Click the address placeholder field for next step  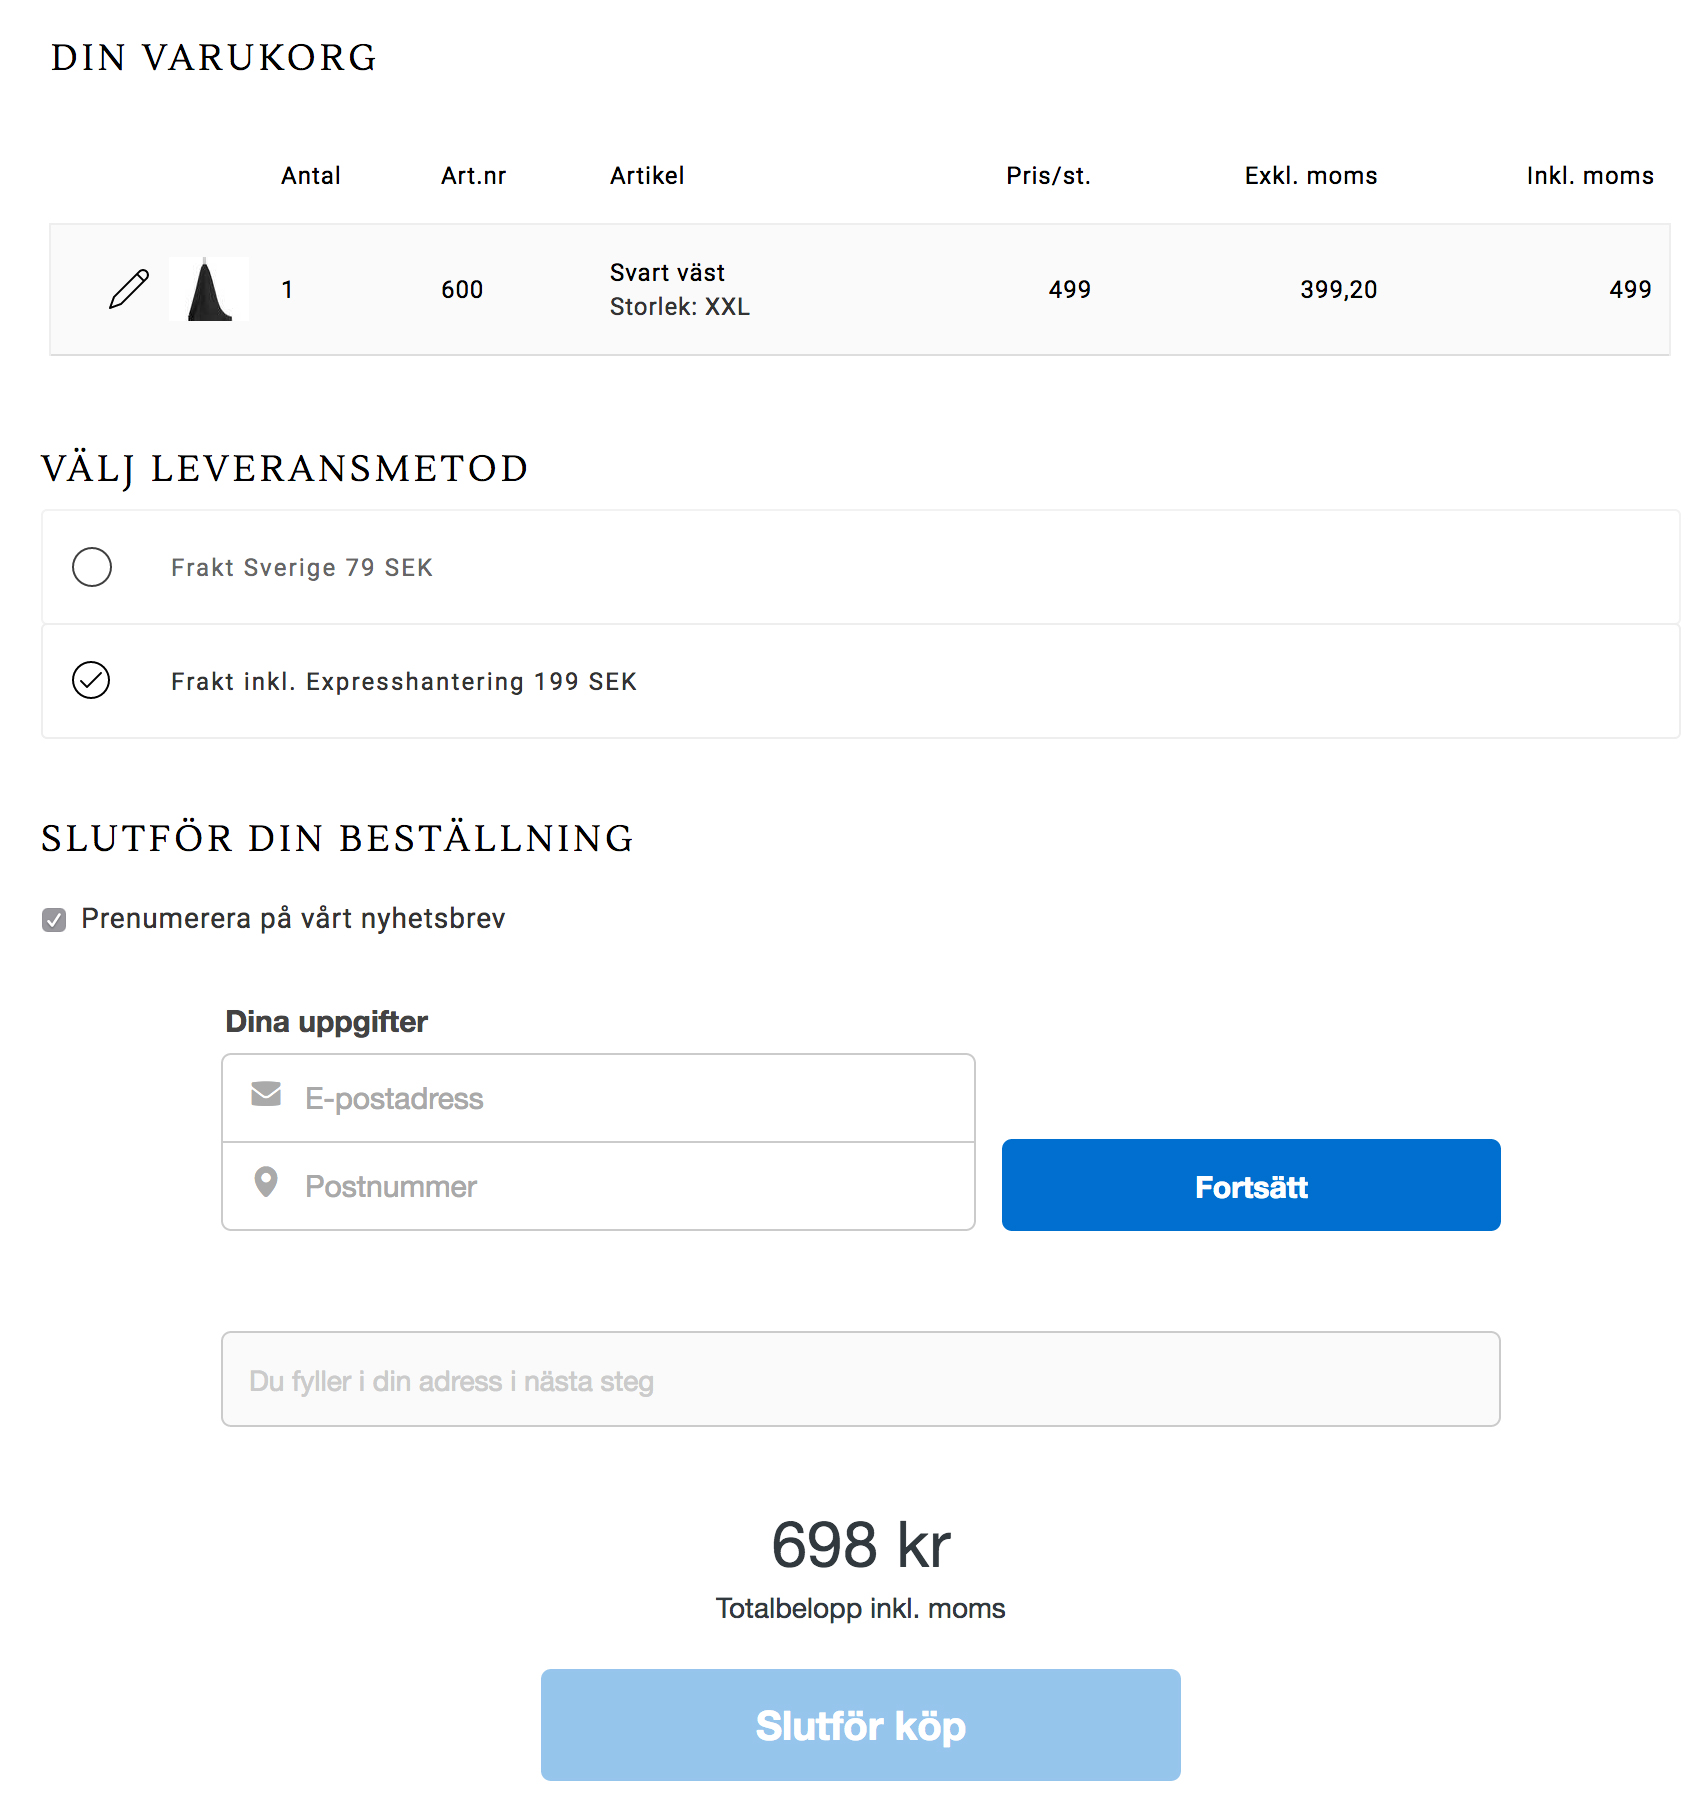[861, 1379]
